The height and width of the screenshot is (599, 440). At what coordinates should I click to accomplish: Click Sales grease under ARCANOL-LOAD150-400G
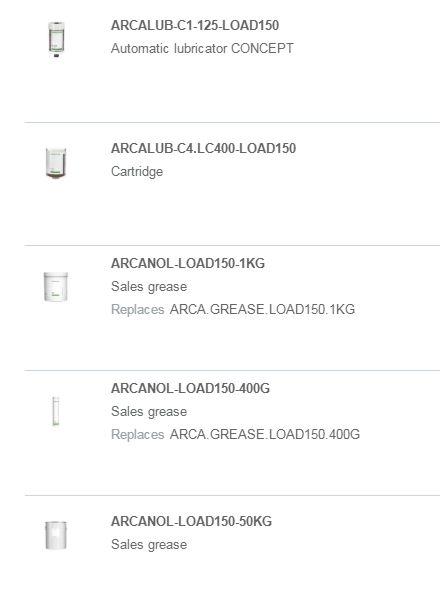(149, 411)
